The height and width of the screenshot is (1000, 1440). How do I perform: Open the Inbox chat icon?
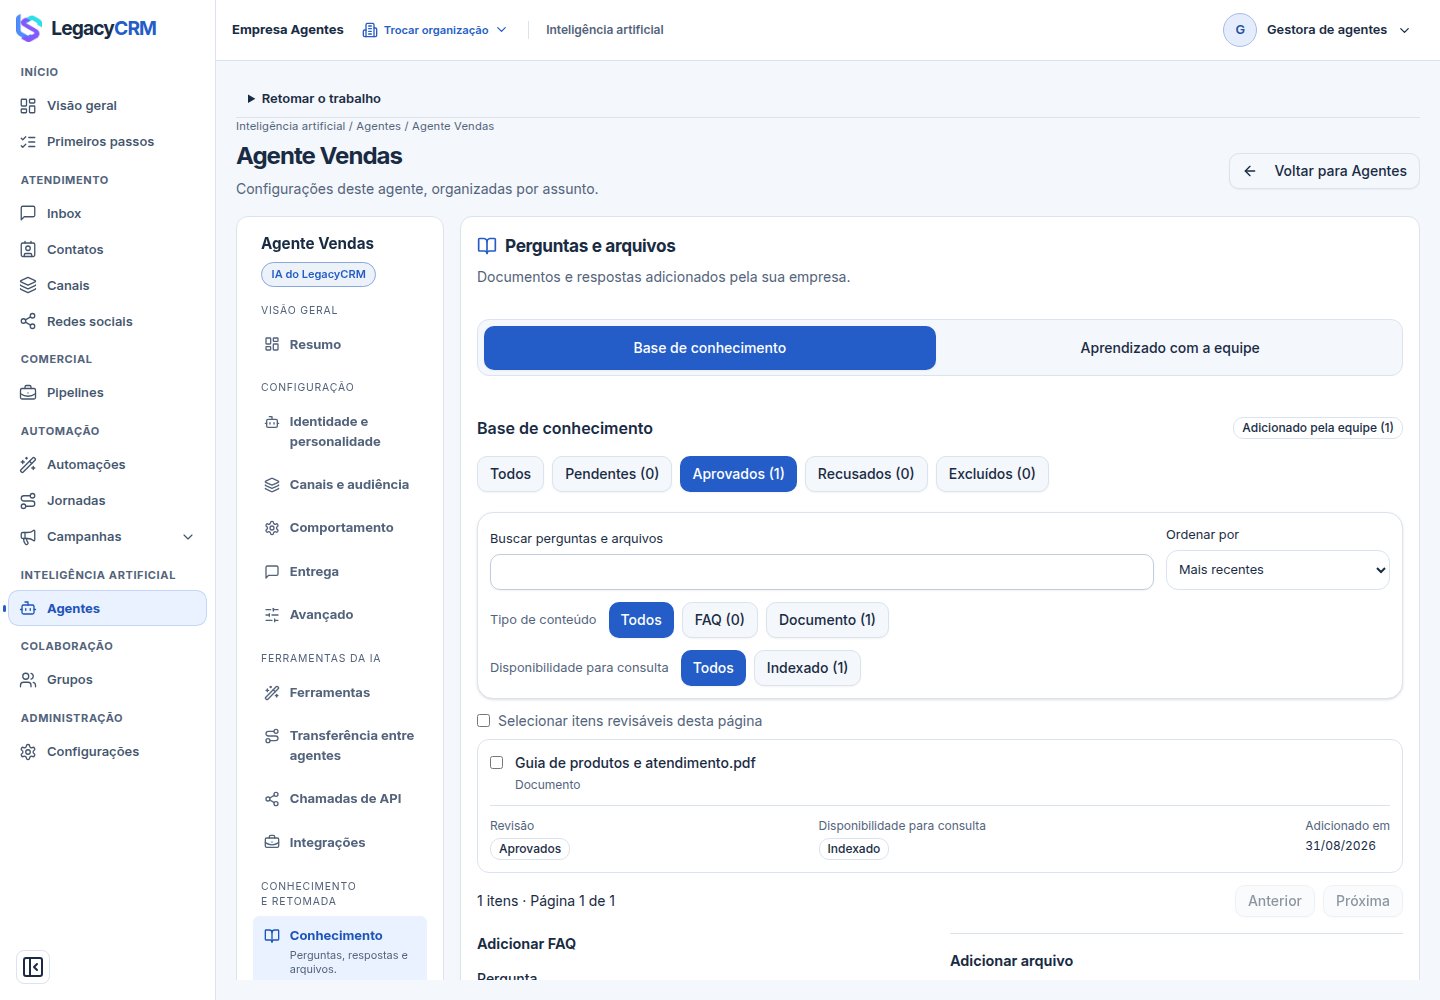(x=28, y=213)
